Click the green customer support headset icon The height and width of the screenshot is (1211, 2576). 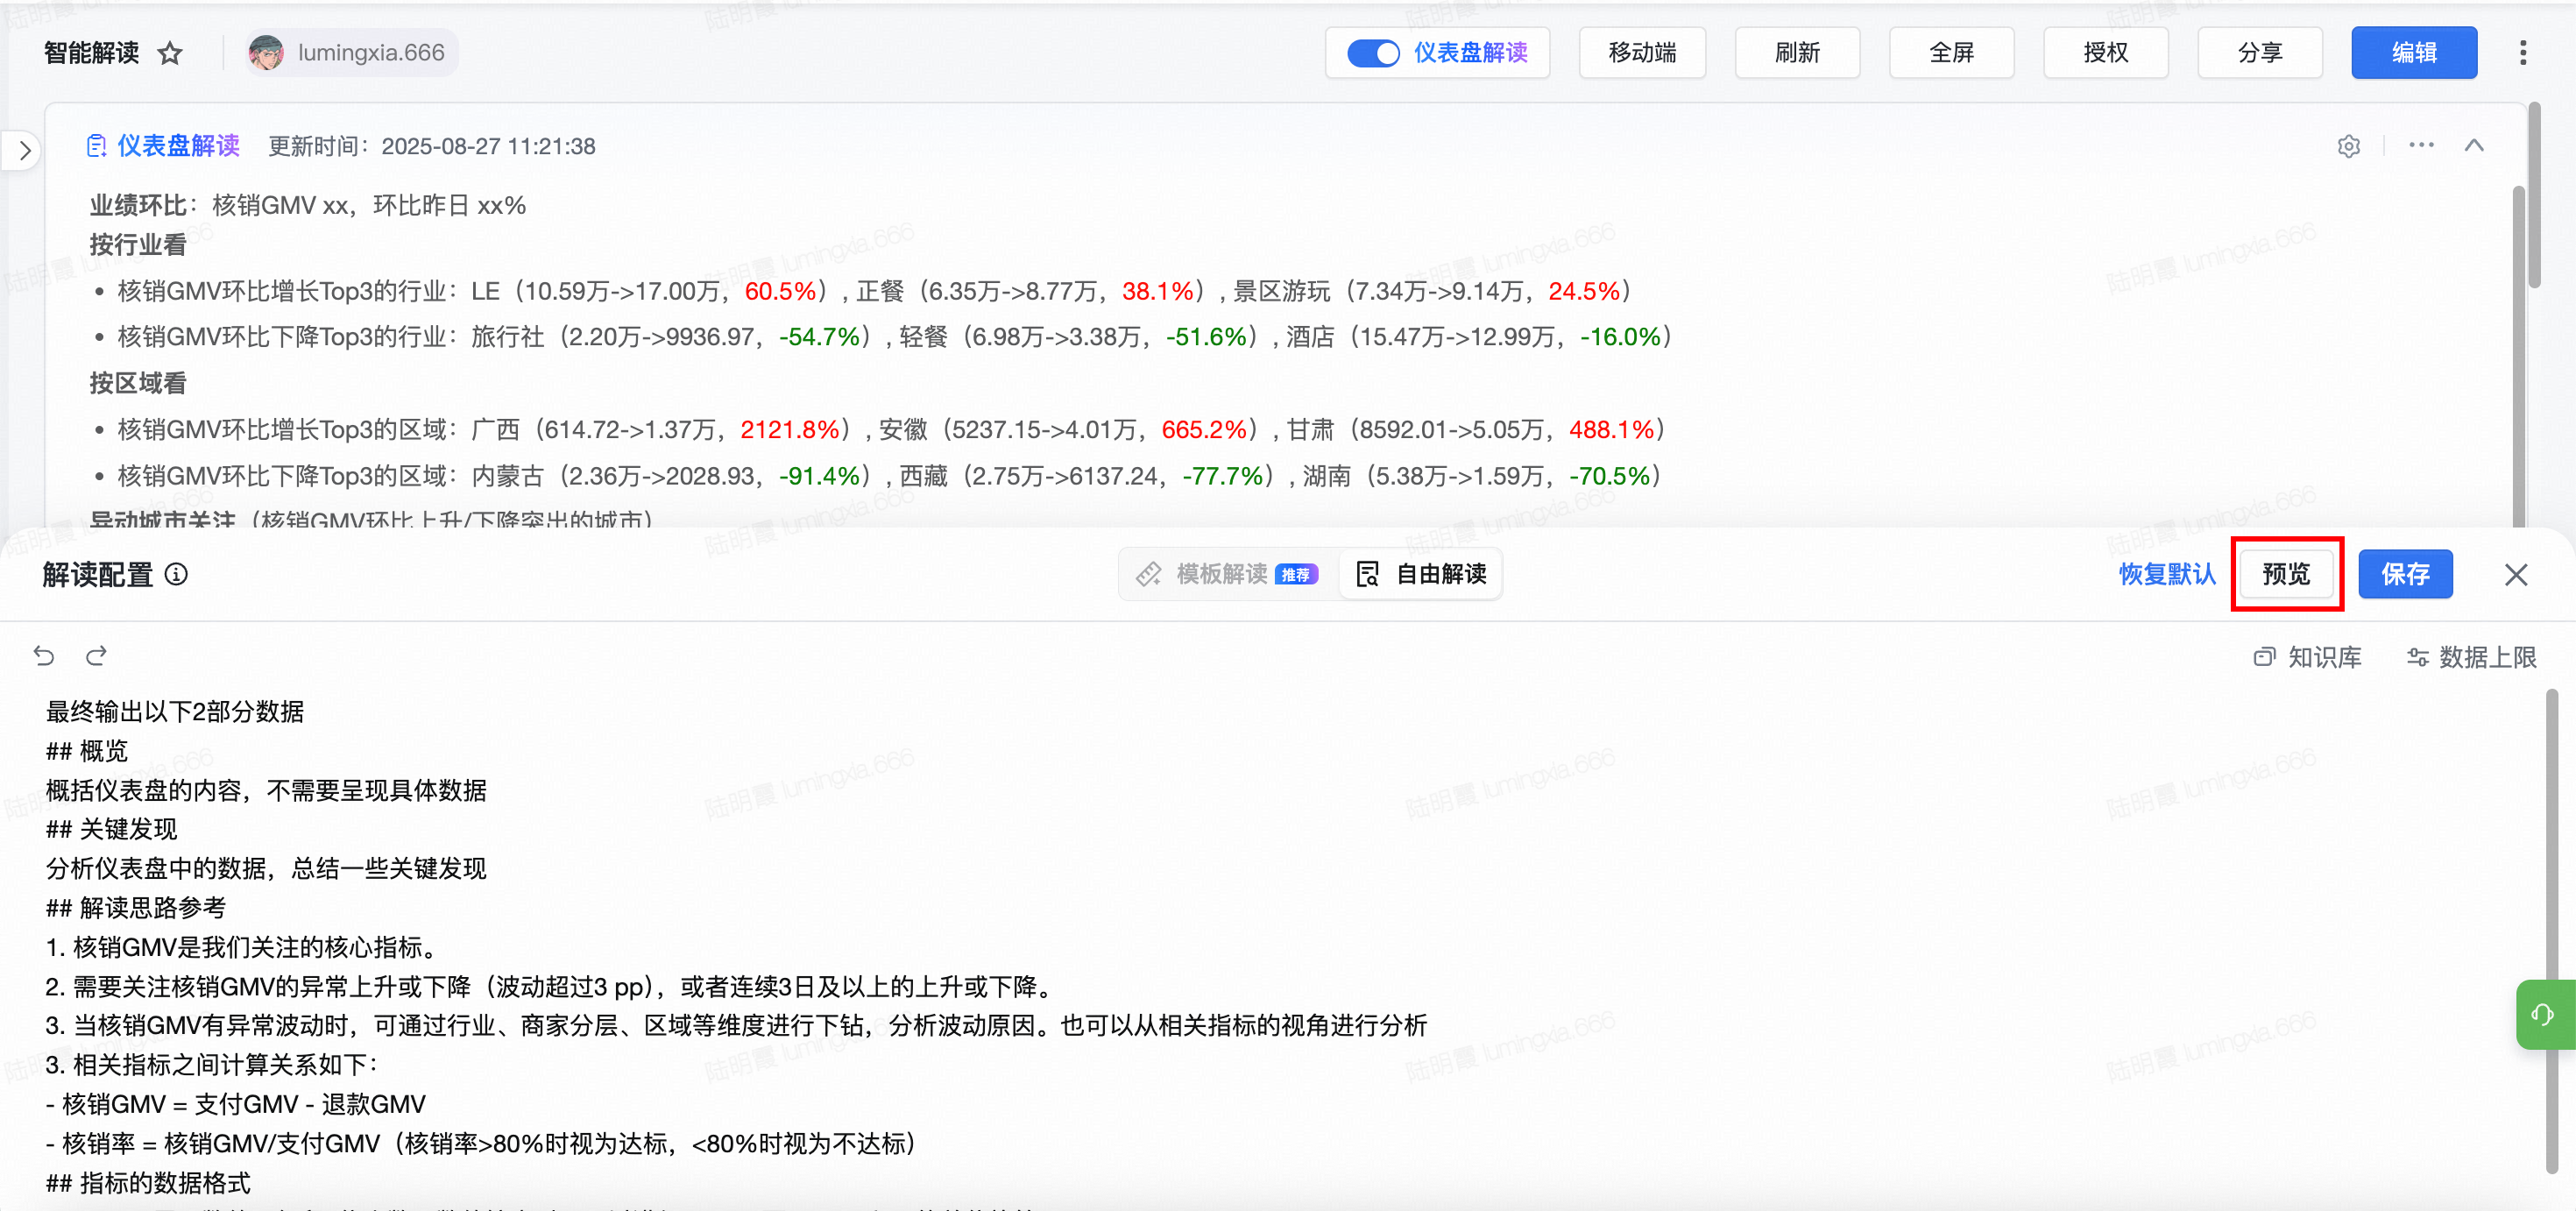point(2542,1015)
